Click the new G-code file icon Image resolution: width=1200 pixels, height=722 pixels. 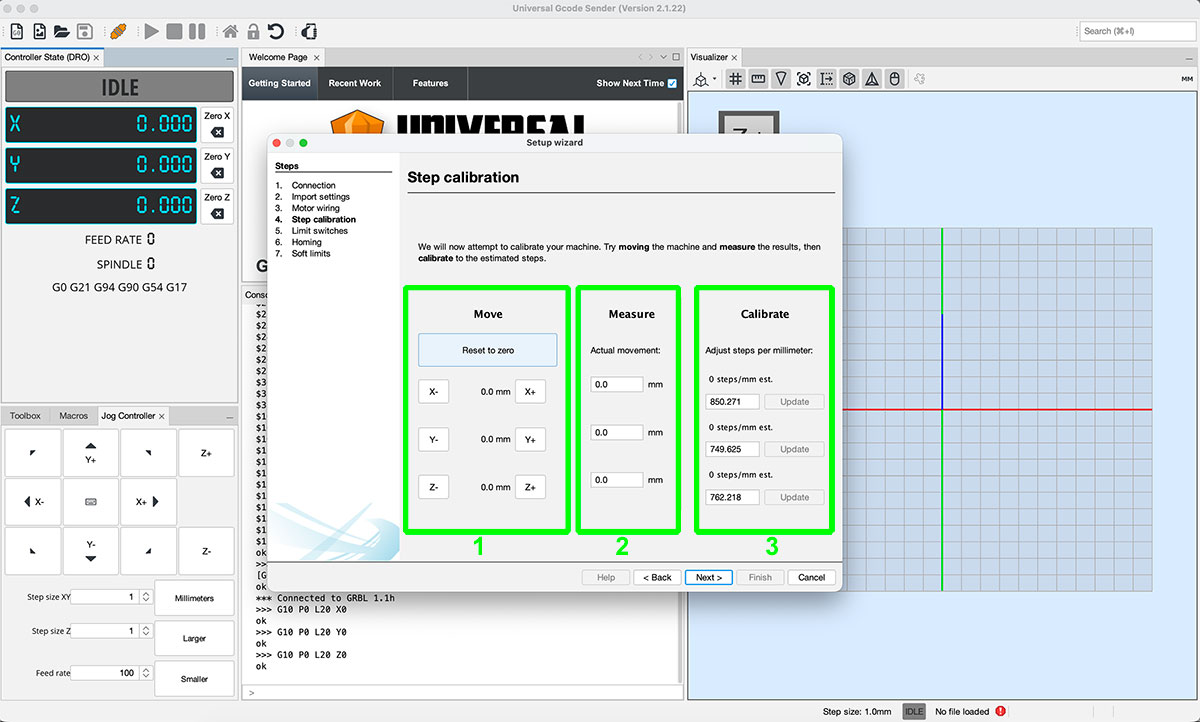tap(18, 31)
